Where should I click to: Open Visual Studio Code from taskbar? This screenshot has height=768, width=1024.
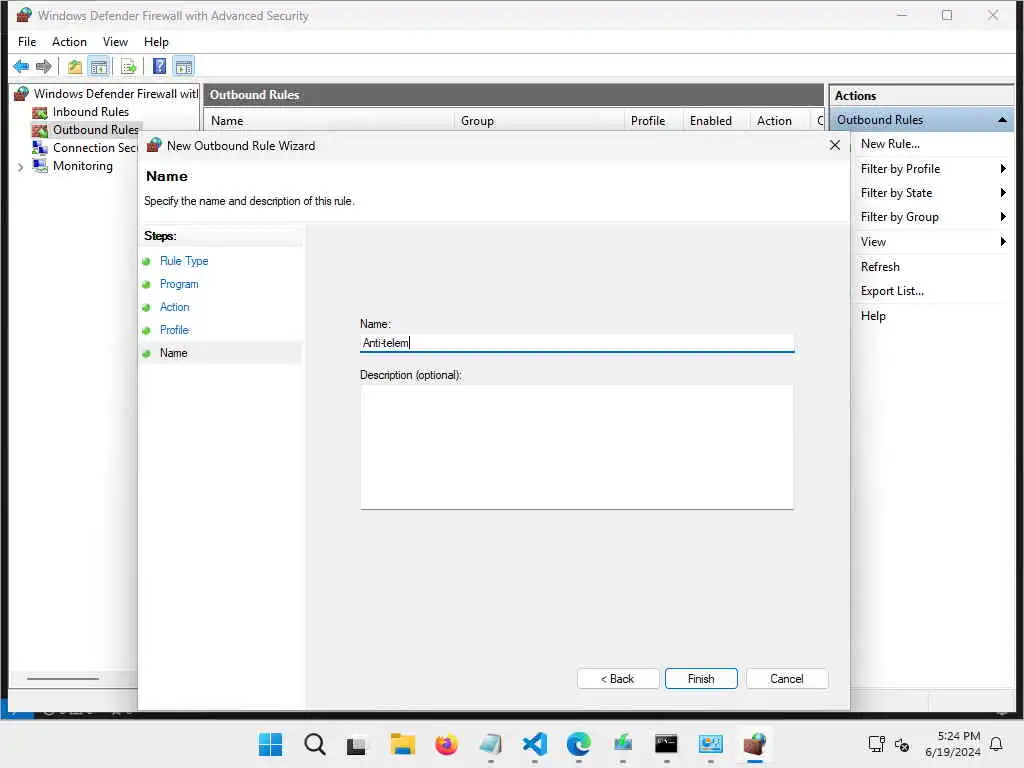tap(534, 744)
